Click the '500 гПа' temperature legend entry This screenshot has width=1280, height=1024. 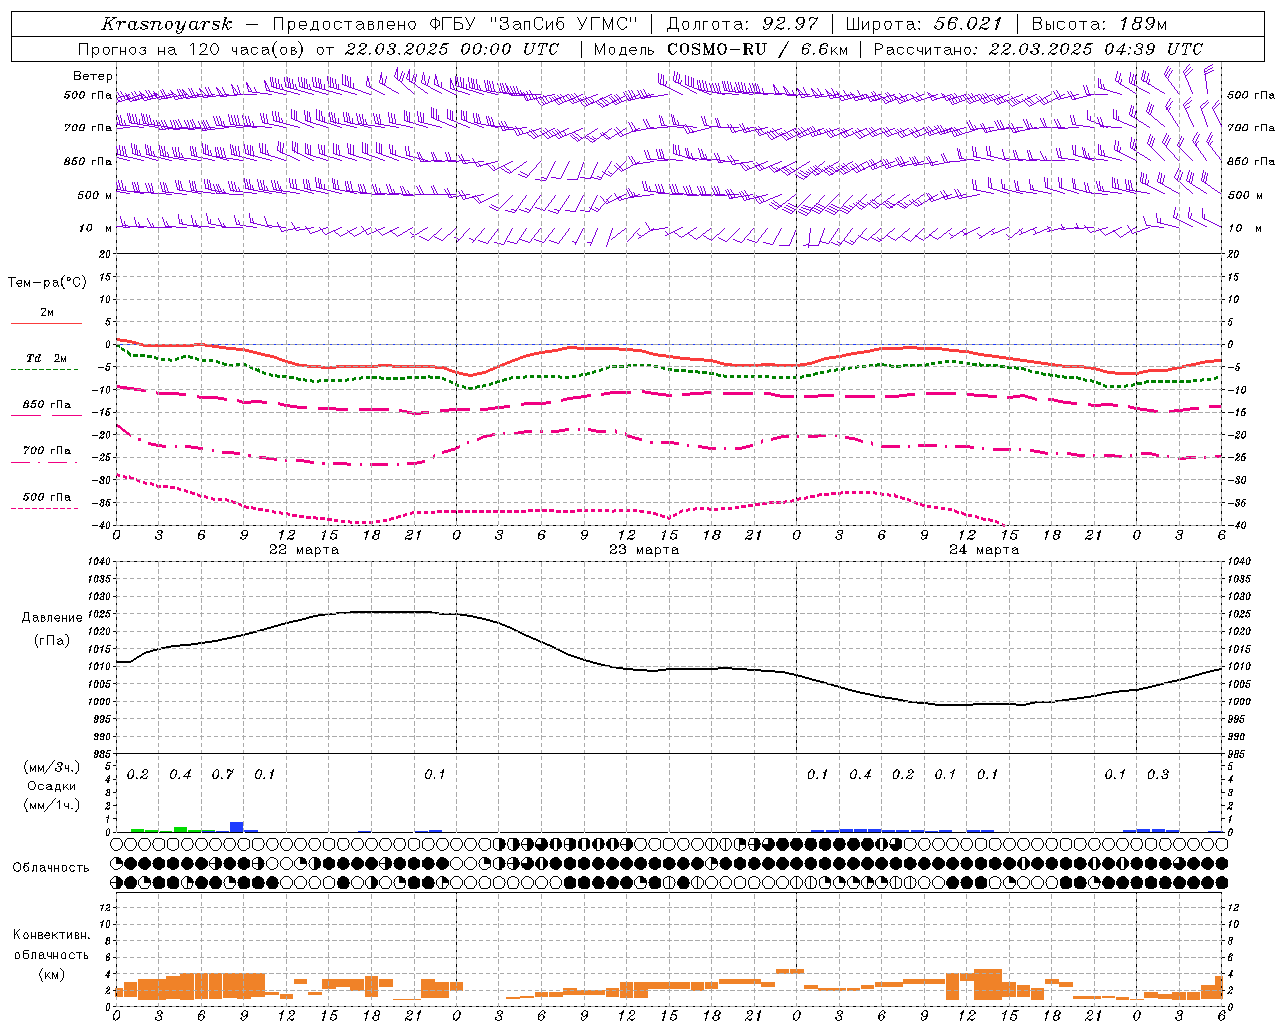pos(46,497)
